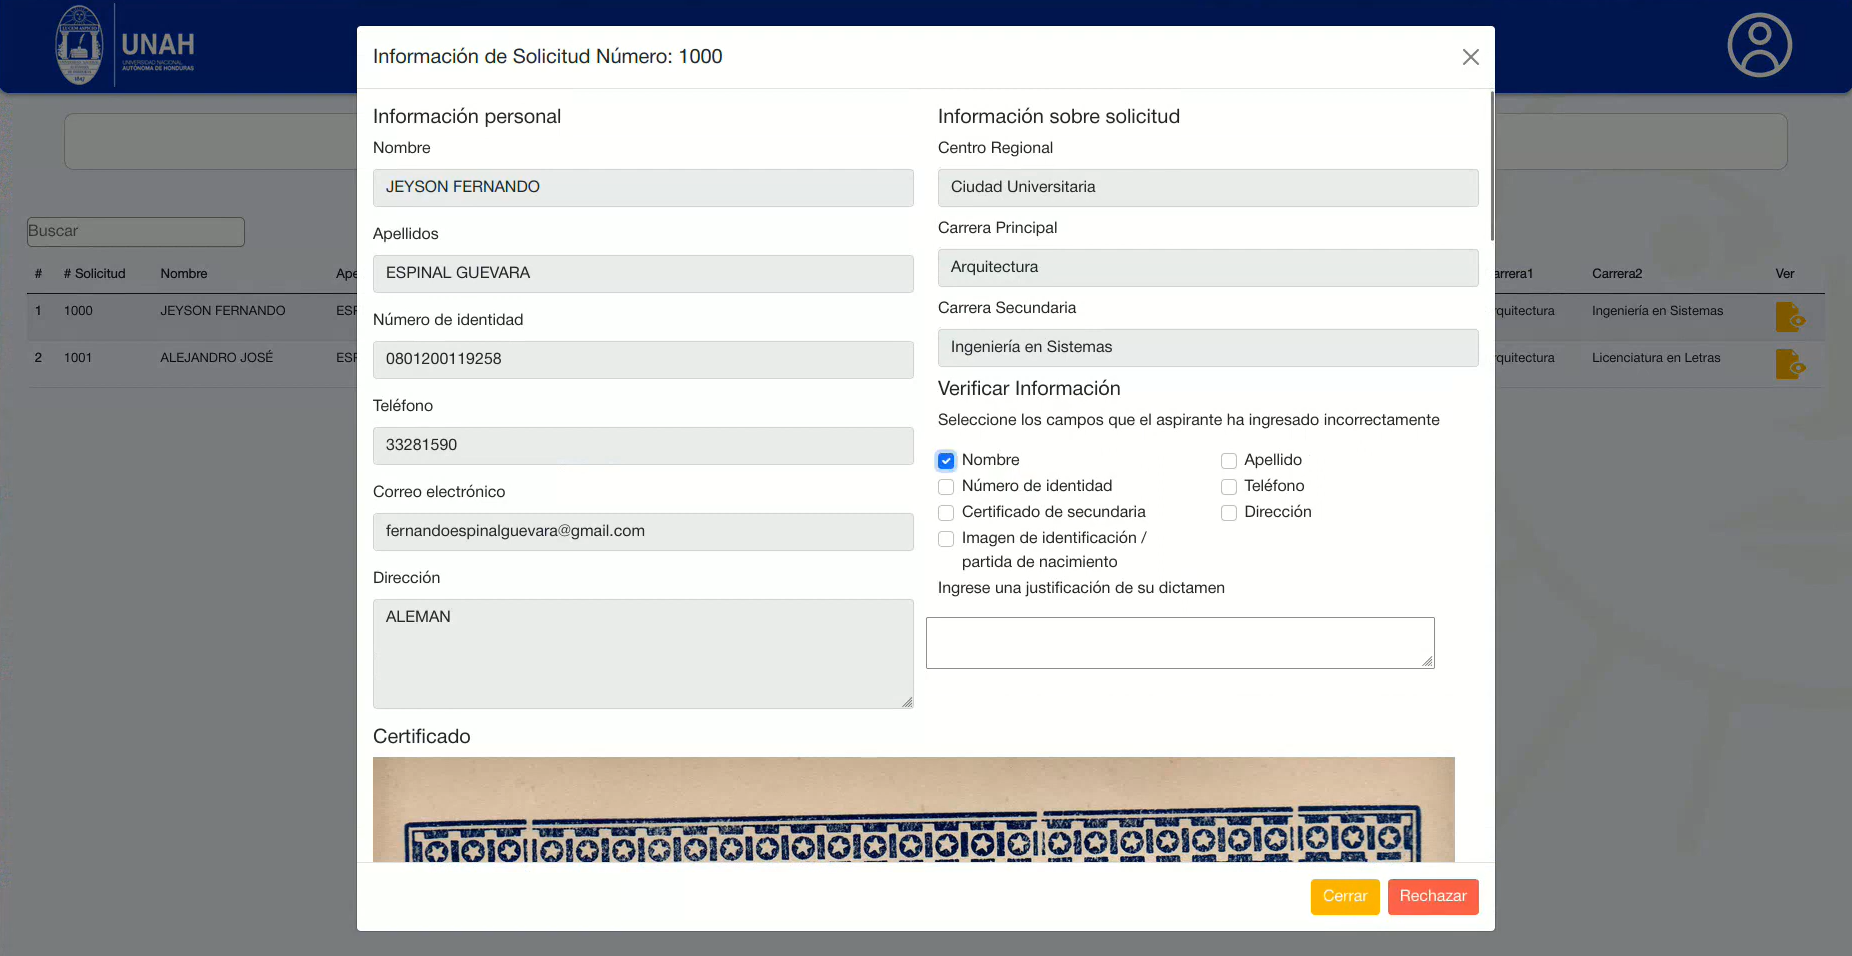Image resolution: width=1852 pixels, height=956 pixels.
Task: Click the Dirección textarea resize handle
Action: point(907,702)
